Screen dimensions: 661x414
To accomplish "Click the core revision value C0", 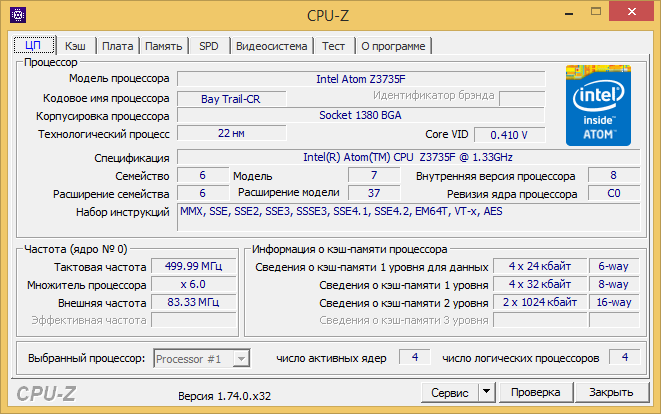I will tap(614, 193).
